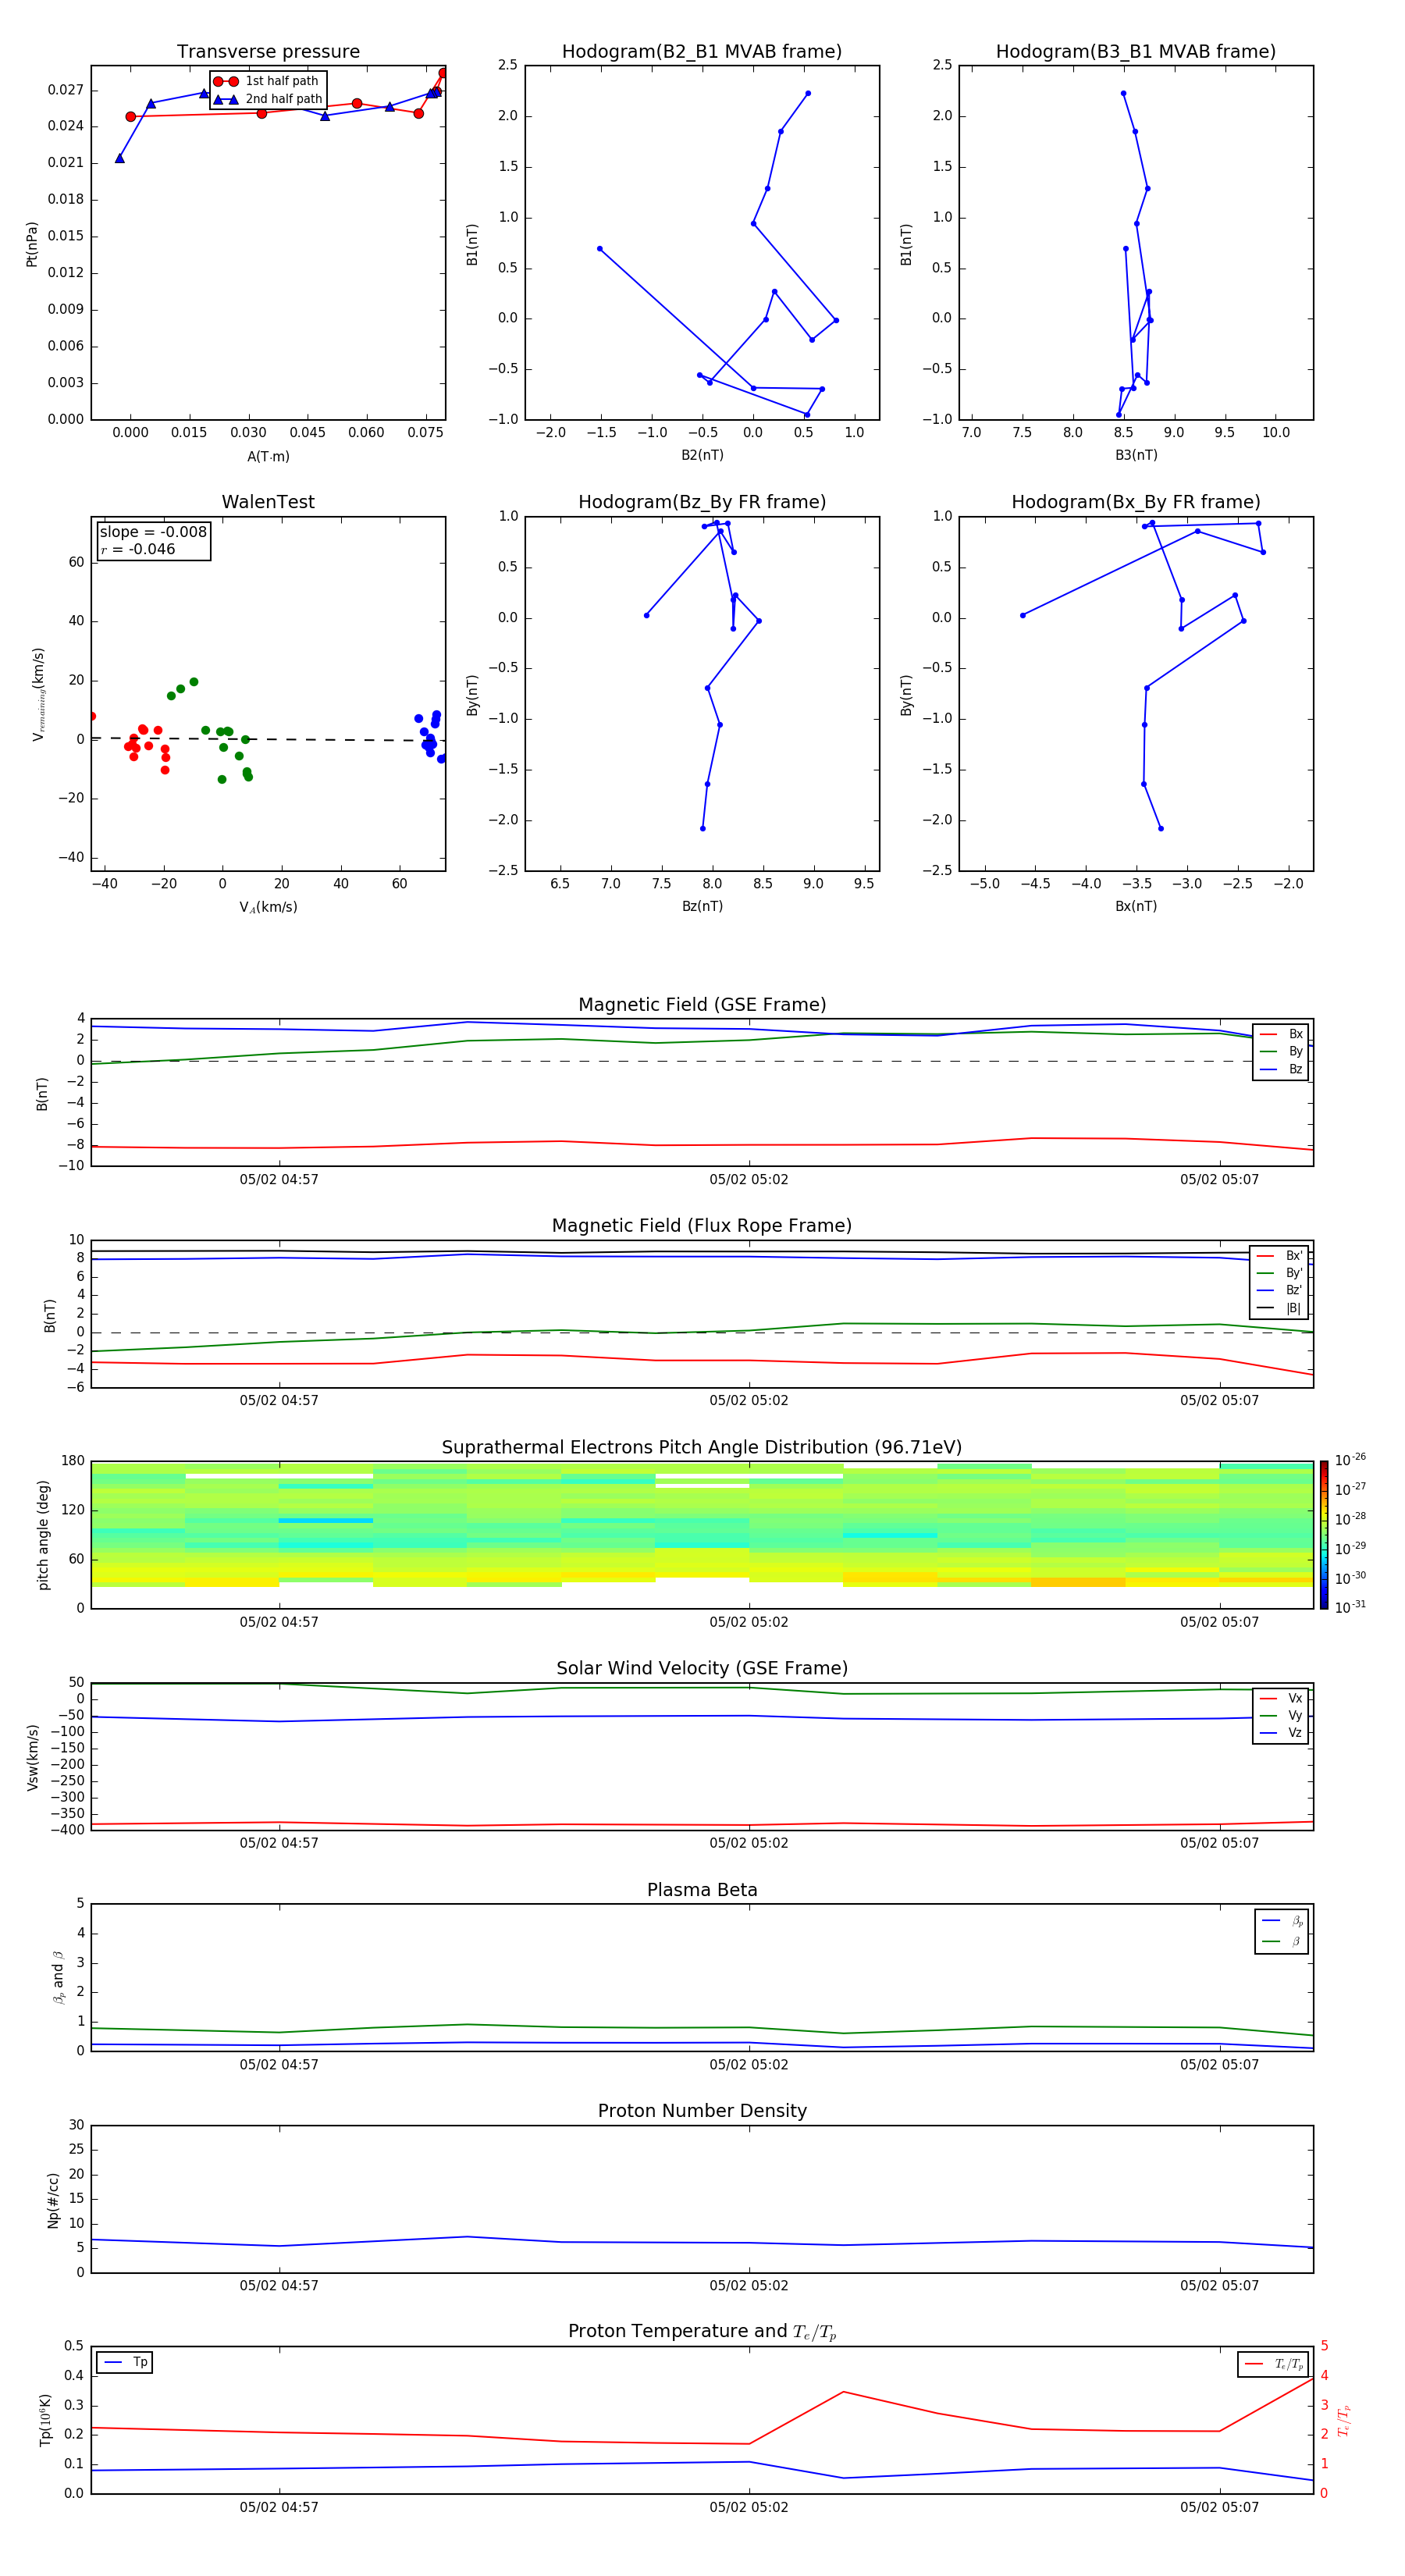
Task: Click '05/02 05:02' tick under Proton Temperature panel
Action: (x=749, y=2508)
